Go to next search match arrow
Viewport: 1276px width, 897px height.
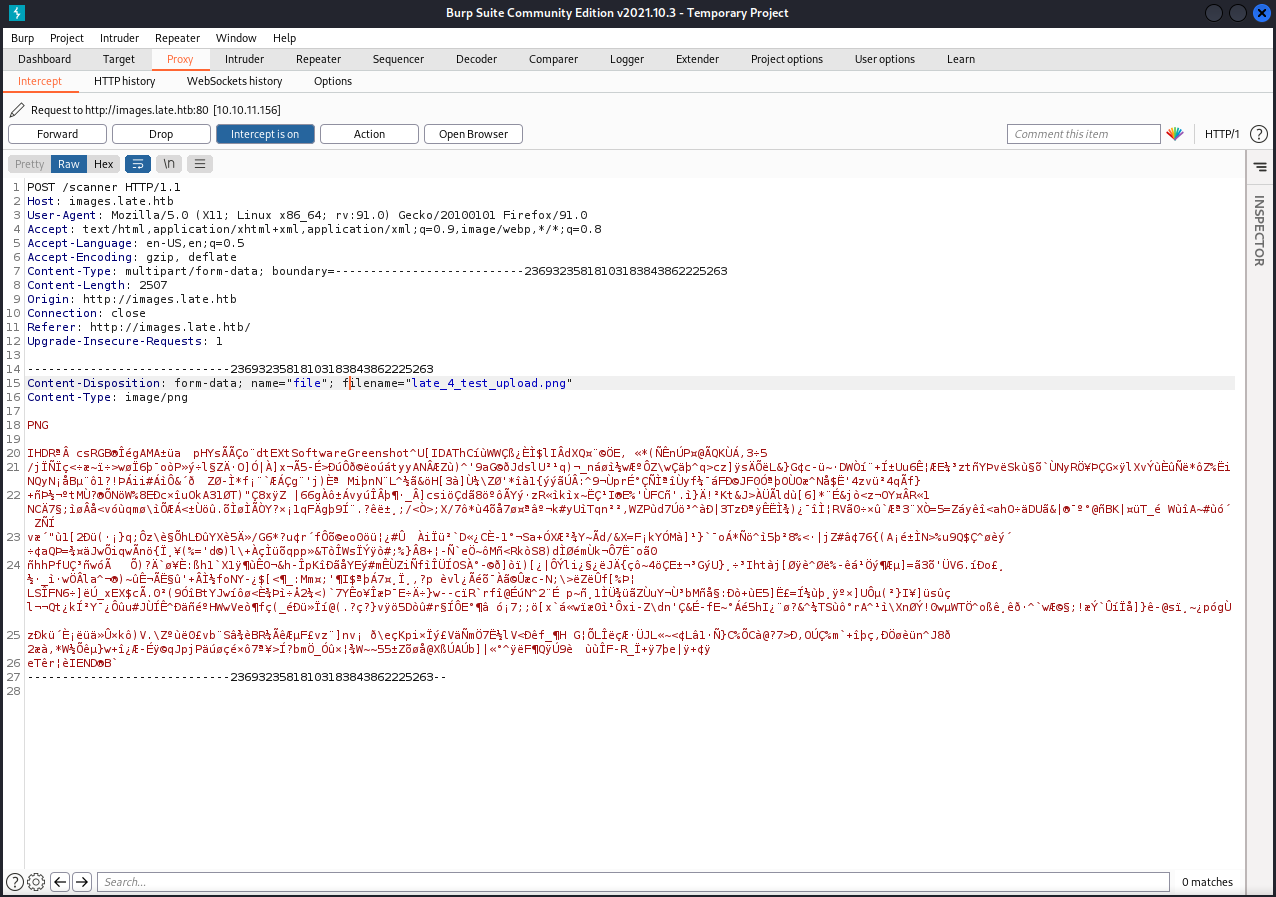[x=82, y=881]
